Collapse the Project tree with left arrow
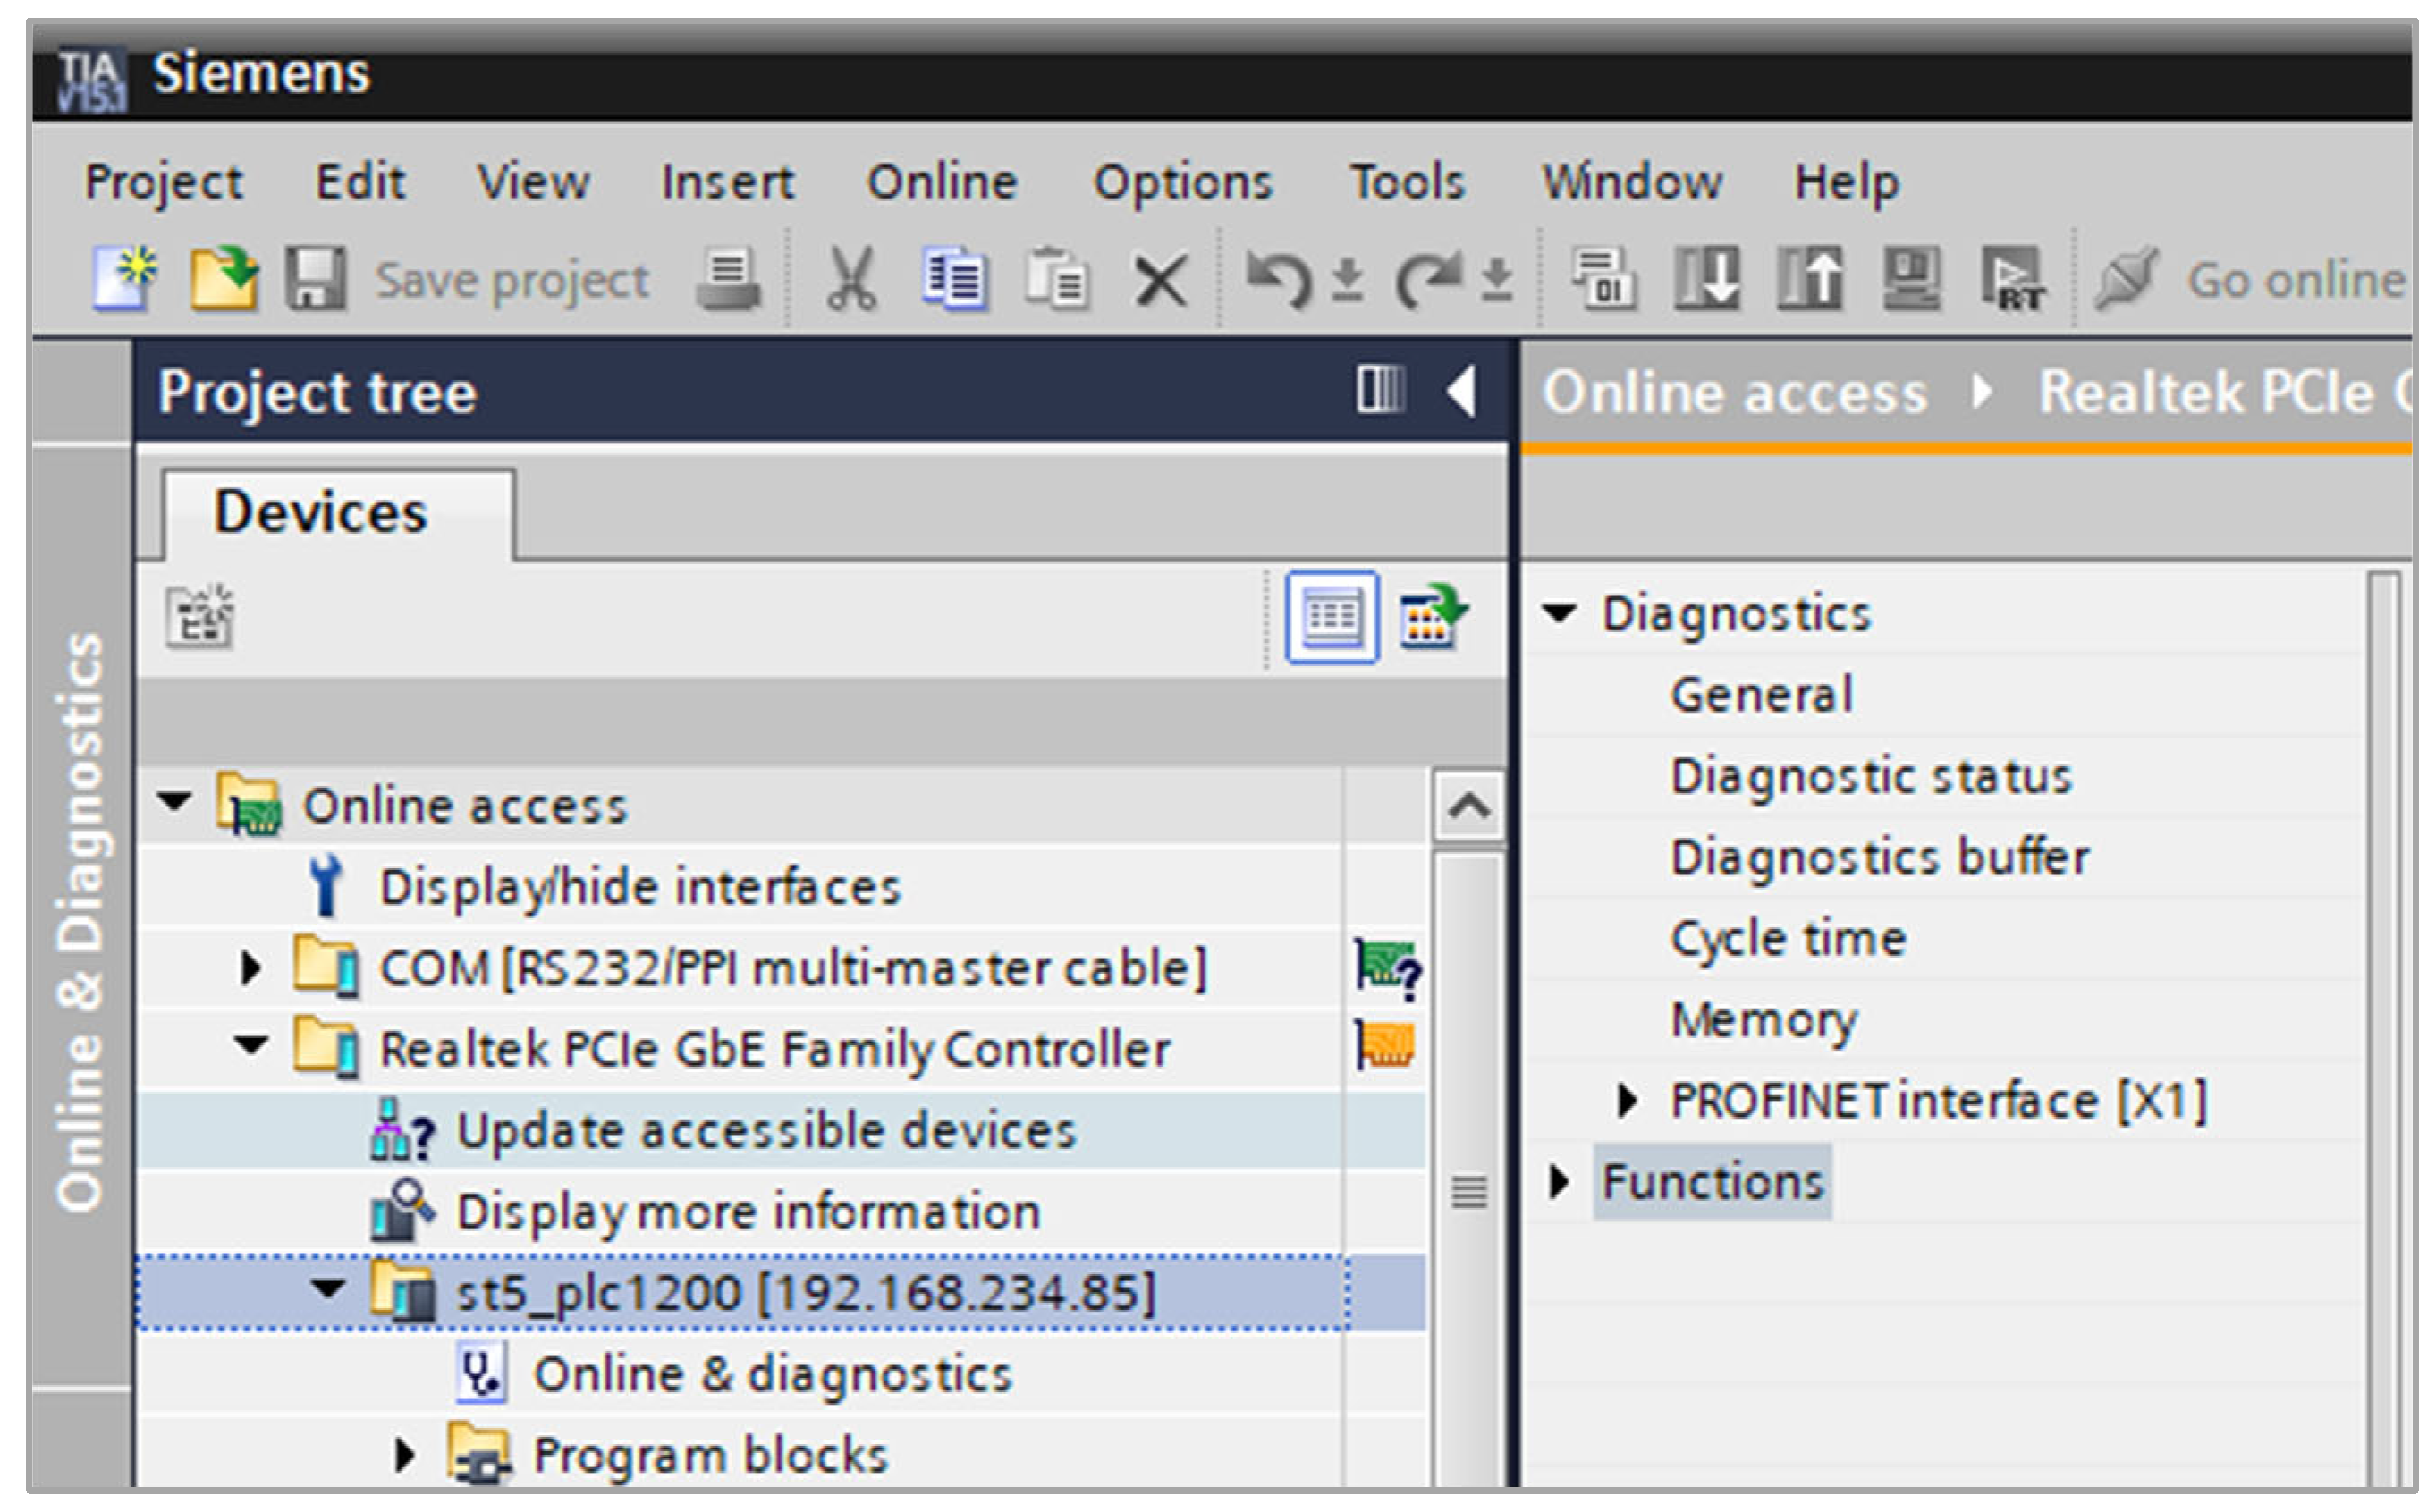2436x1512 pixels. click(x=1462, y=391)
